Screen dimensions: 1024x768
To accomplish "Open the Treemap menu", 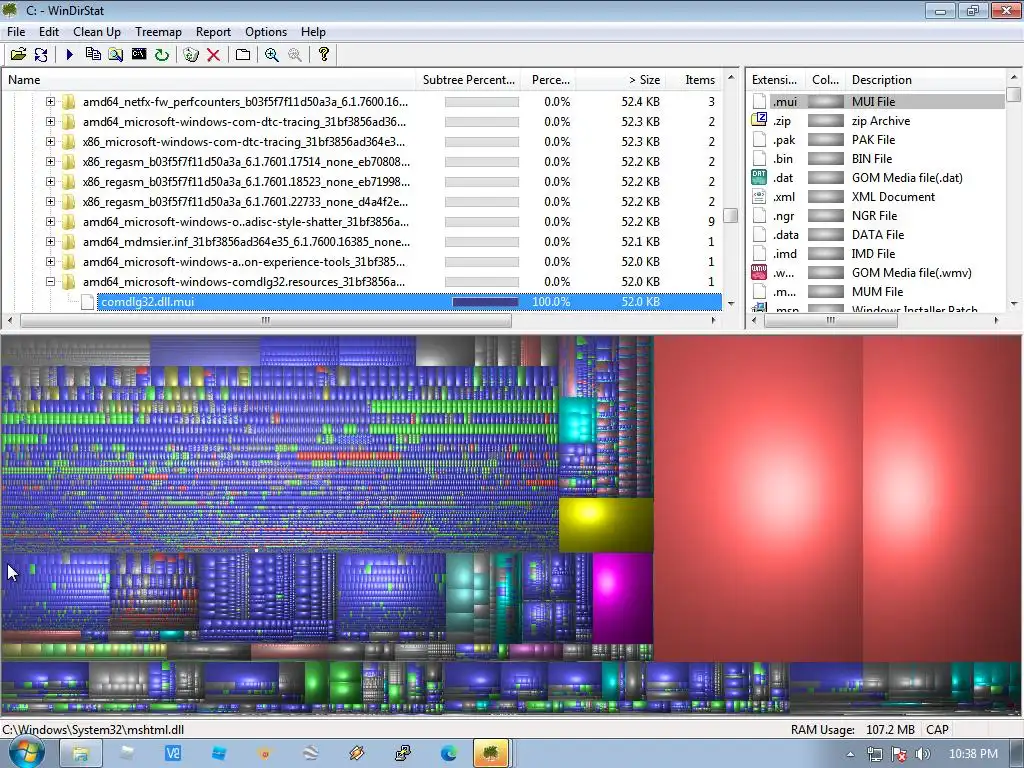I will tap(158, 31).
